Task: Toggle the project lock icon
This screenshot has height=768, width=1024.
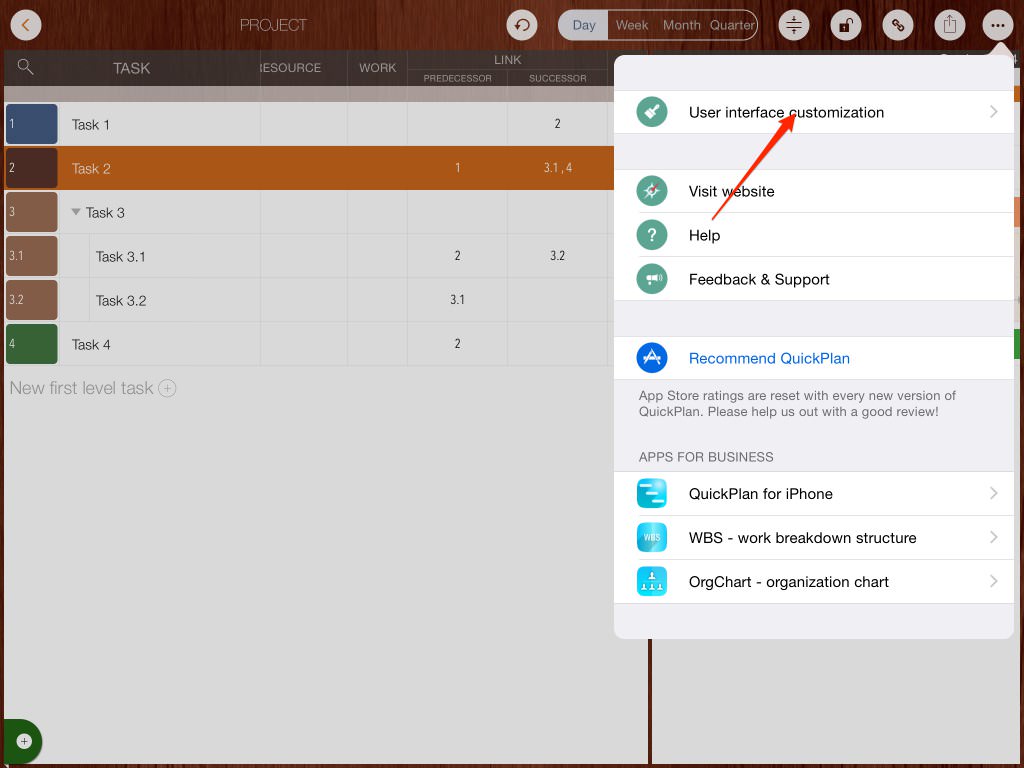Action: coord(845,25)
